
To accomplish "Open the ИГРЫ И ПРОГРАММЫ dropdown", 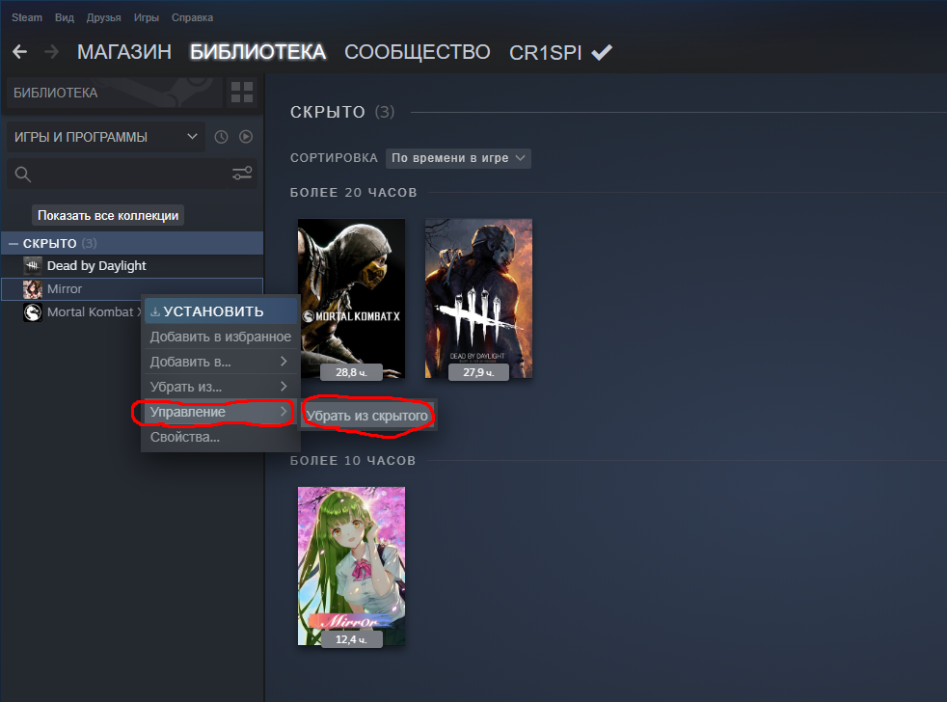I will (x=106, y=137).
